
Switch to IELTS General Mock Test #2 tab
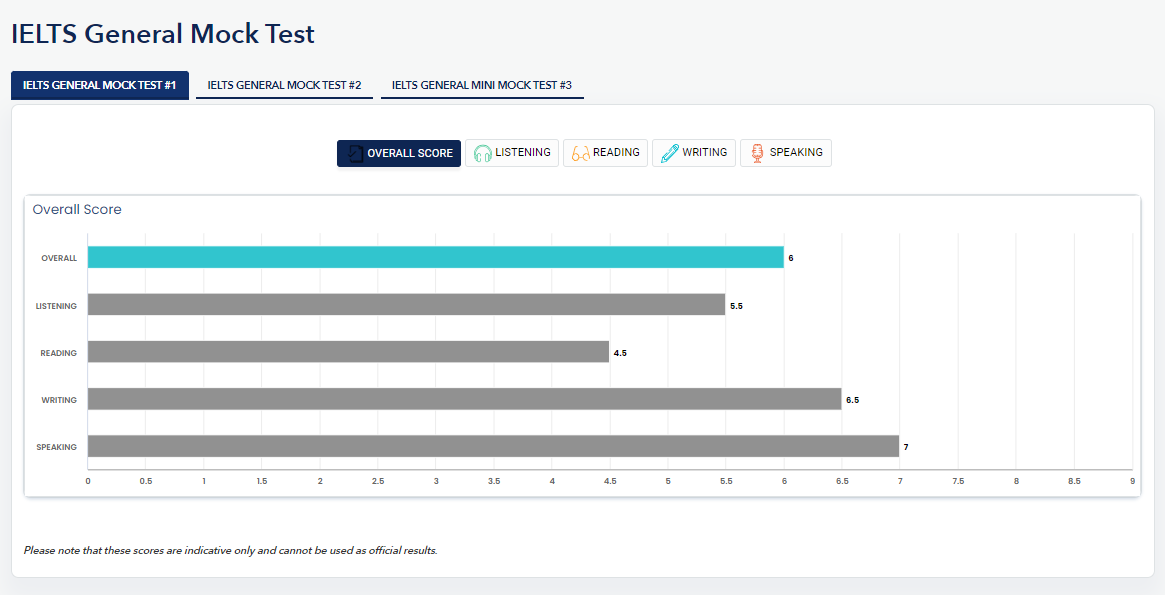point(284,85)
